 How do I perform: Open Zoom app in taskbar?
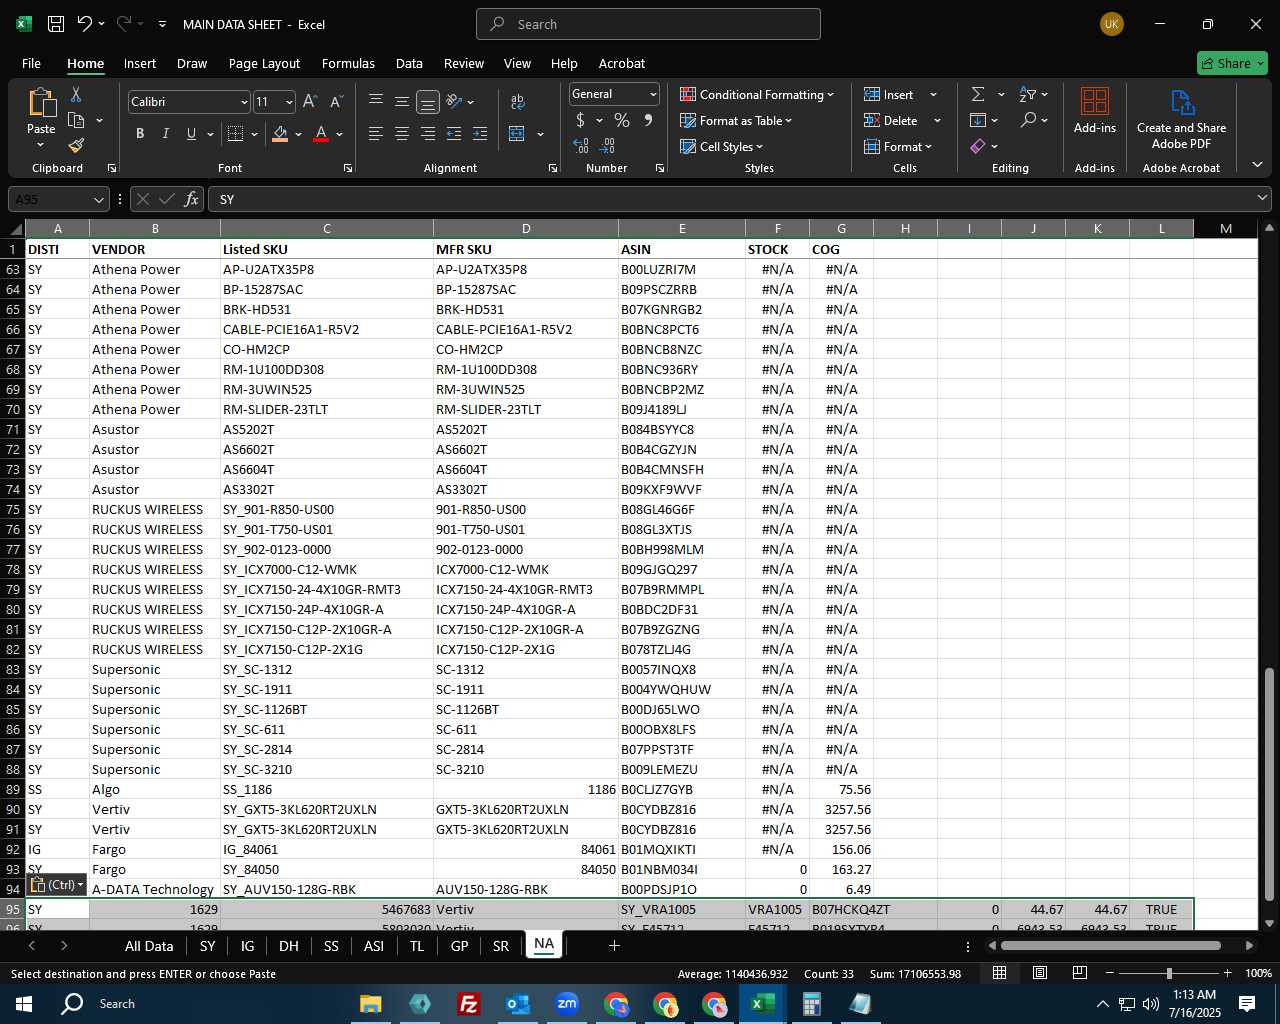567,1003
